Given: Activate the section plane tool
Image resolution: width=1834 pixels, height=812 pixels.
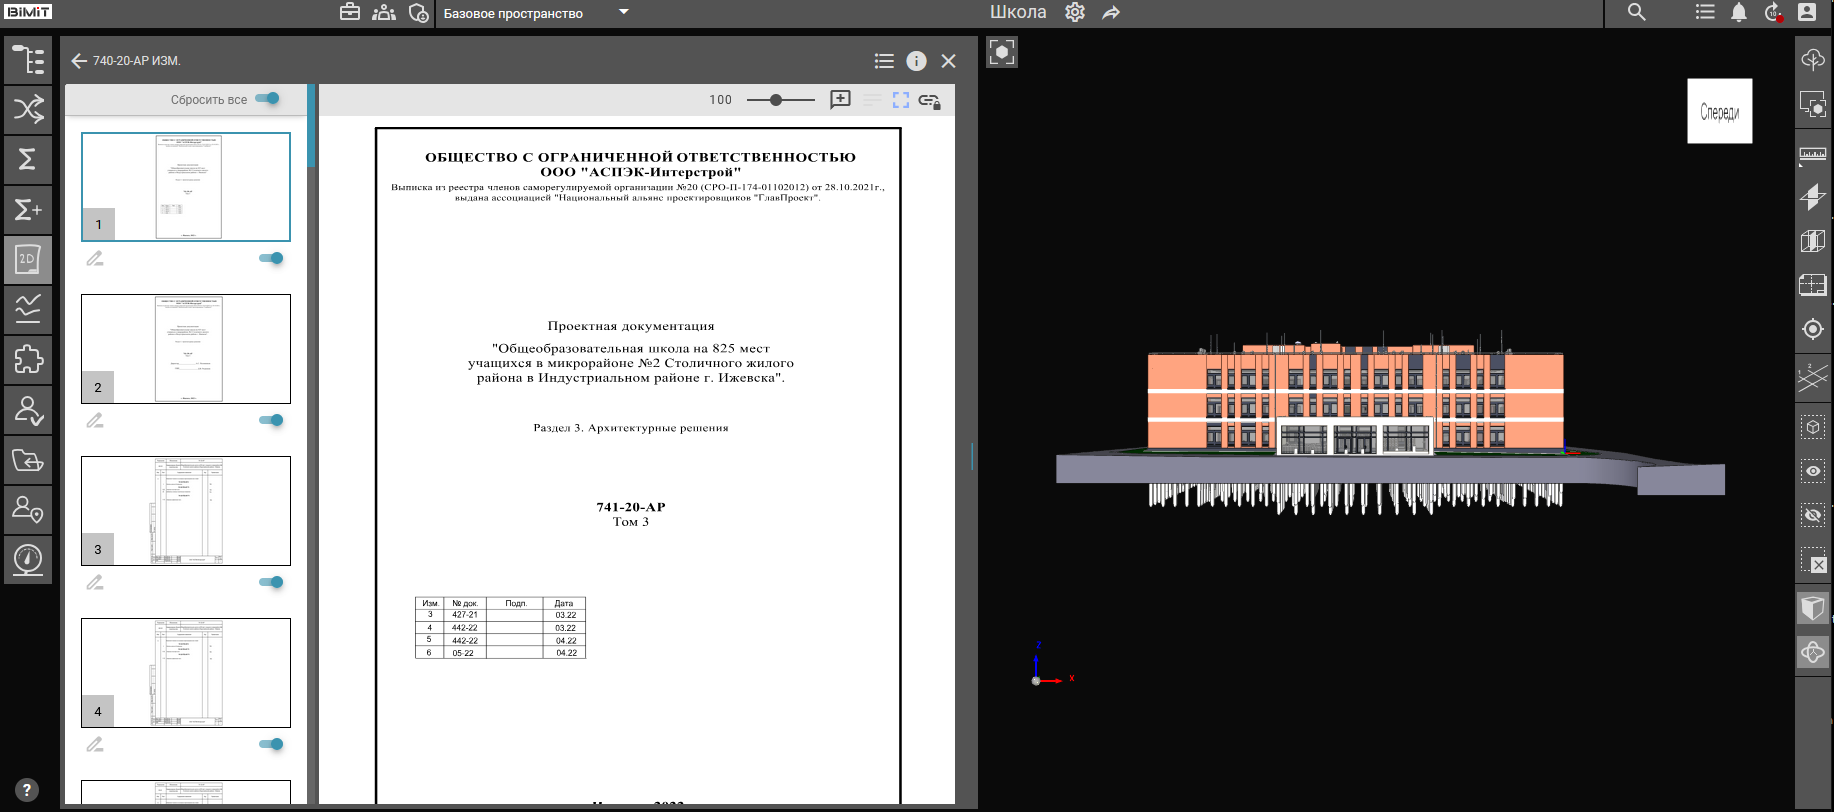Looking at the screenshot, I should coord(1812,196).
